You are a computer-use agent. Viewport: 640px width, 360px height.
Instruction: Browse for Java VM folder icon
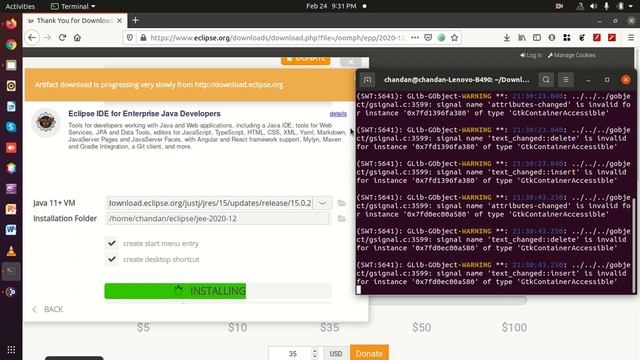[x=342, y=203]
